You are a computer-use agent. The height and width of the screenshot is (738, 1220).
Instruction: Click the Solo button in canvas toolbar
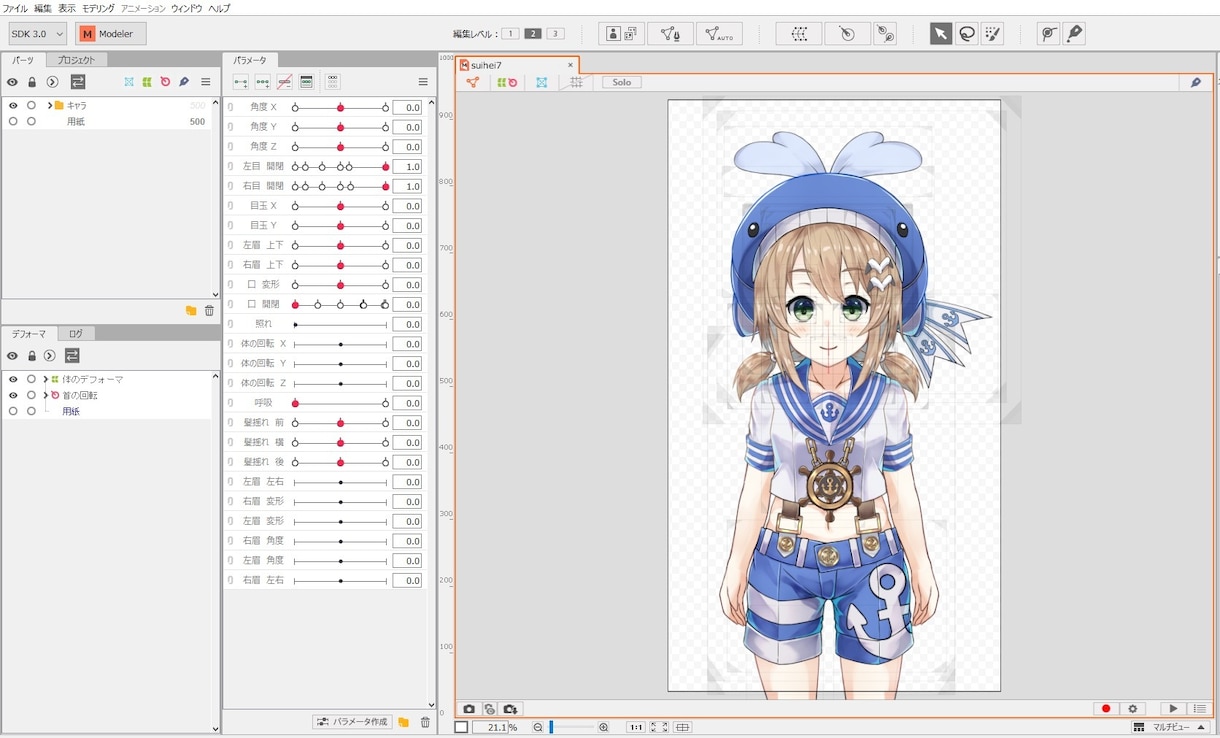tap(622, 82)
